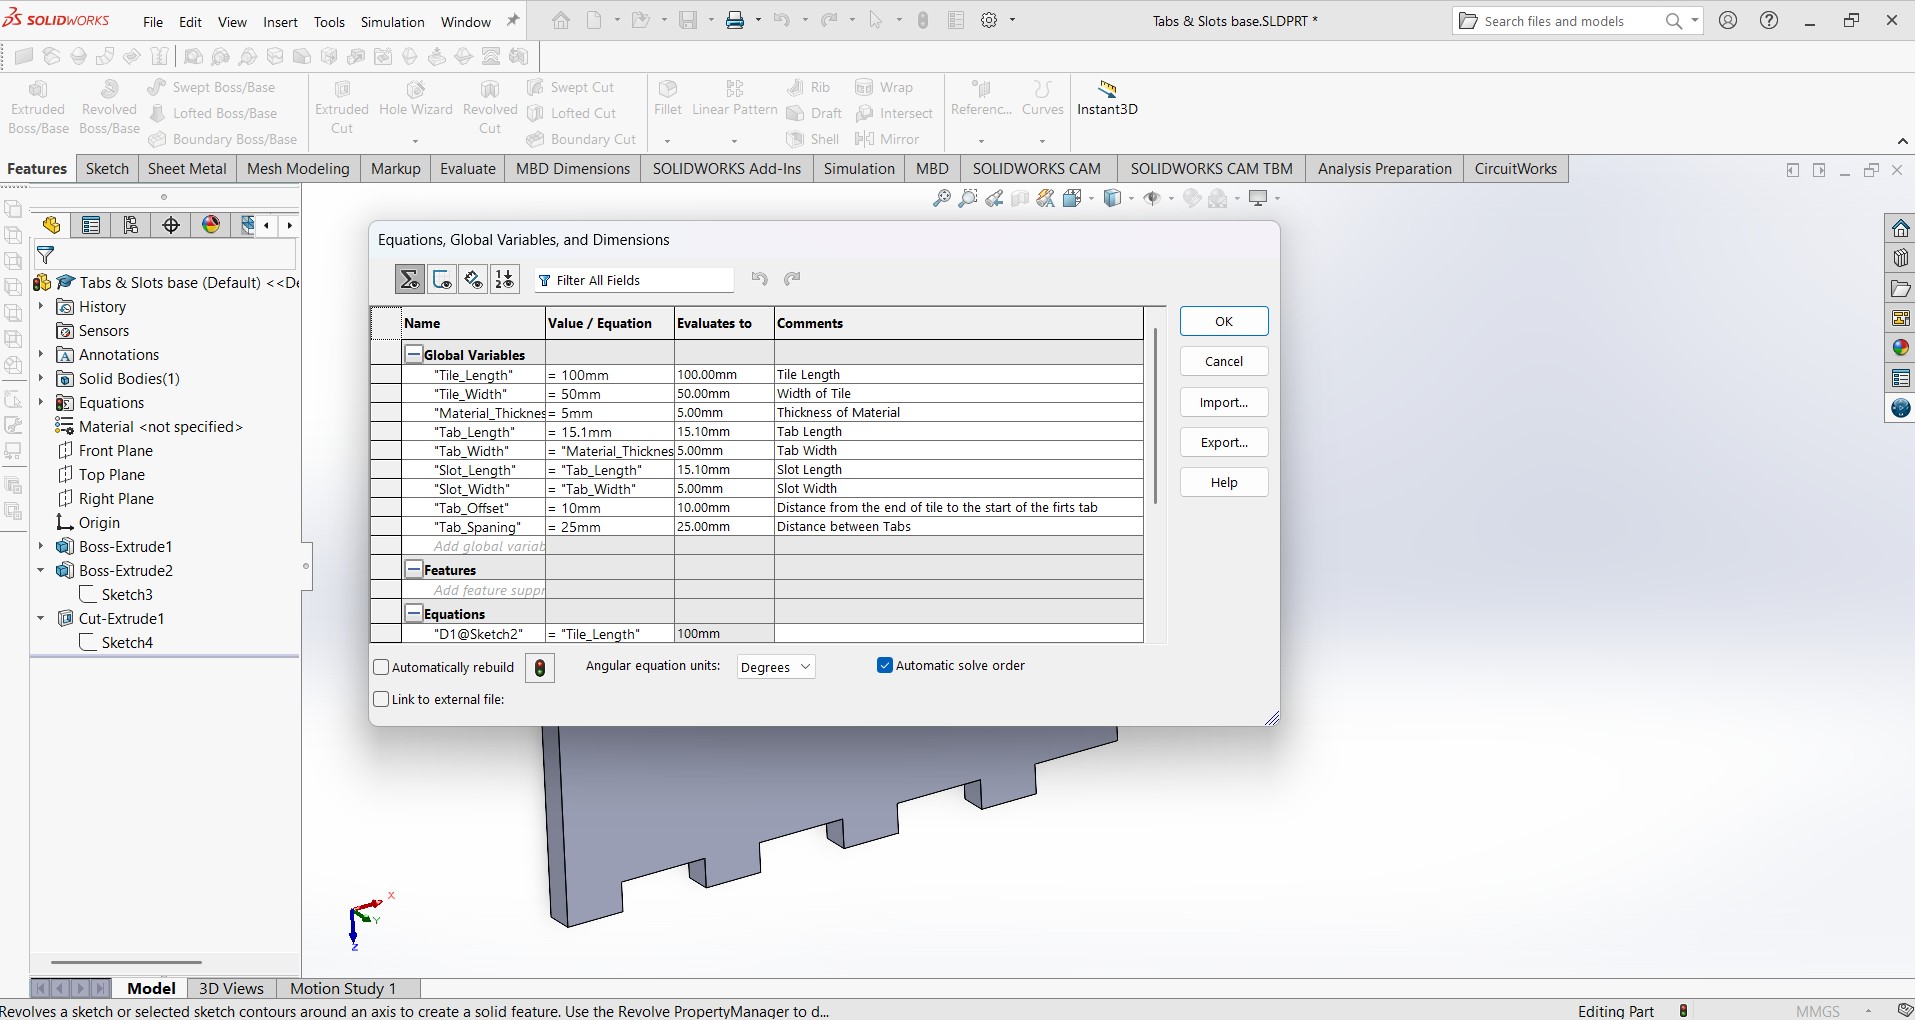The image size is (1915, 1020).
Task: Click the dialog redo arrow
Action: (x=793, y=279)
